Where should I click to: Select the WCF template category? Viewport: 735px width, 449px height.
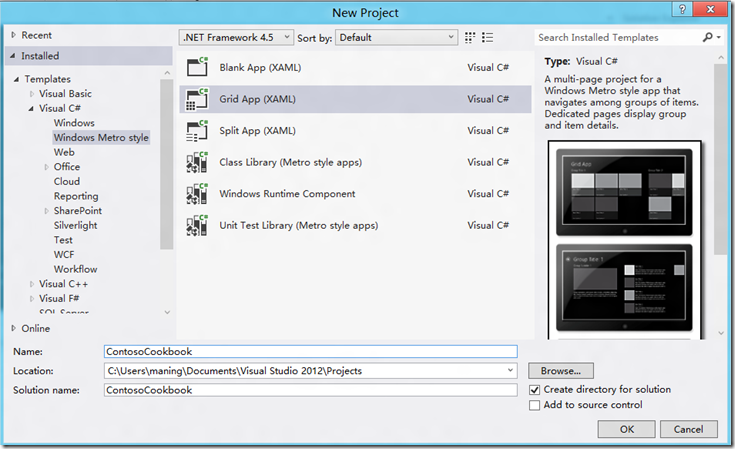(x=64, y=254)
